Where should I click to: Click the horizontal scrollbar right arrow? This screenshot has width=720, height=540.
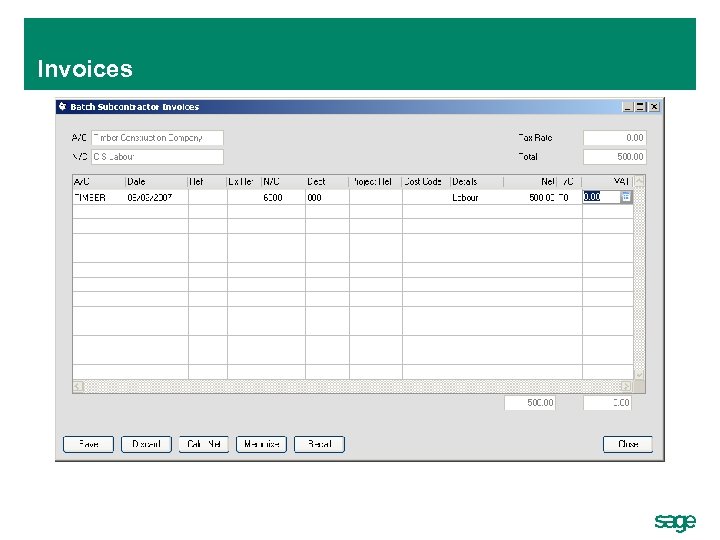[x=626, y=387]
